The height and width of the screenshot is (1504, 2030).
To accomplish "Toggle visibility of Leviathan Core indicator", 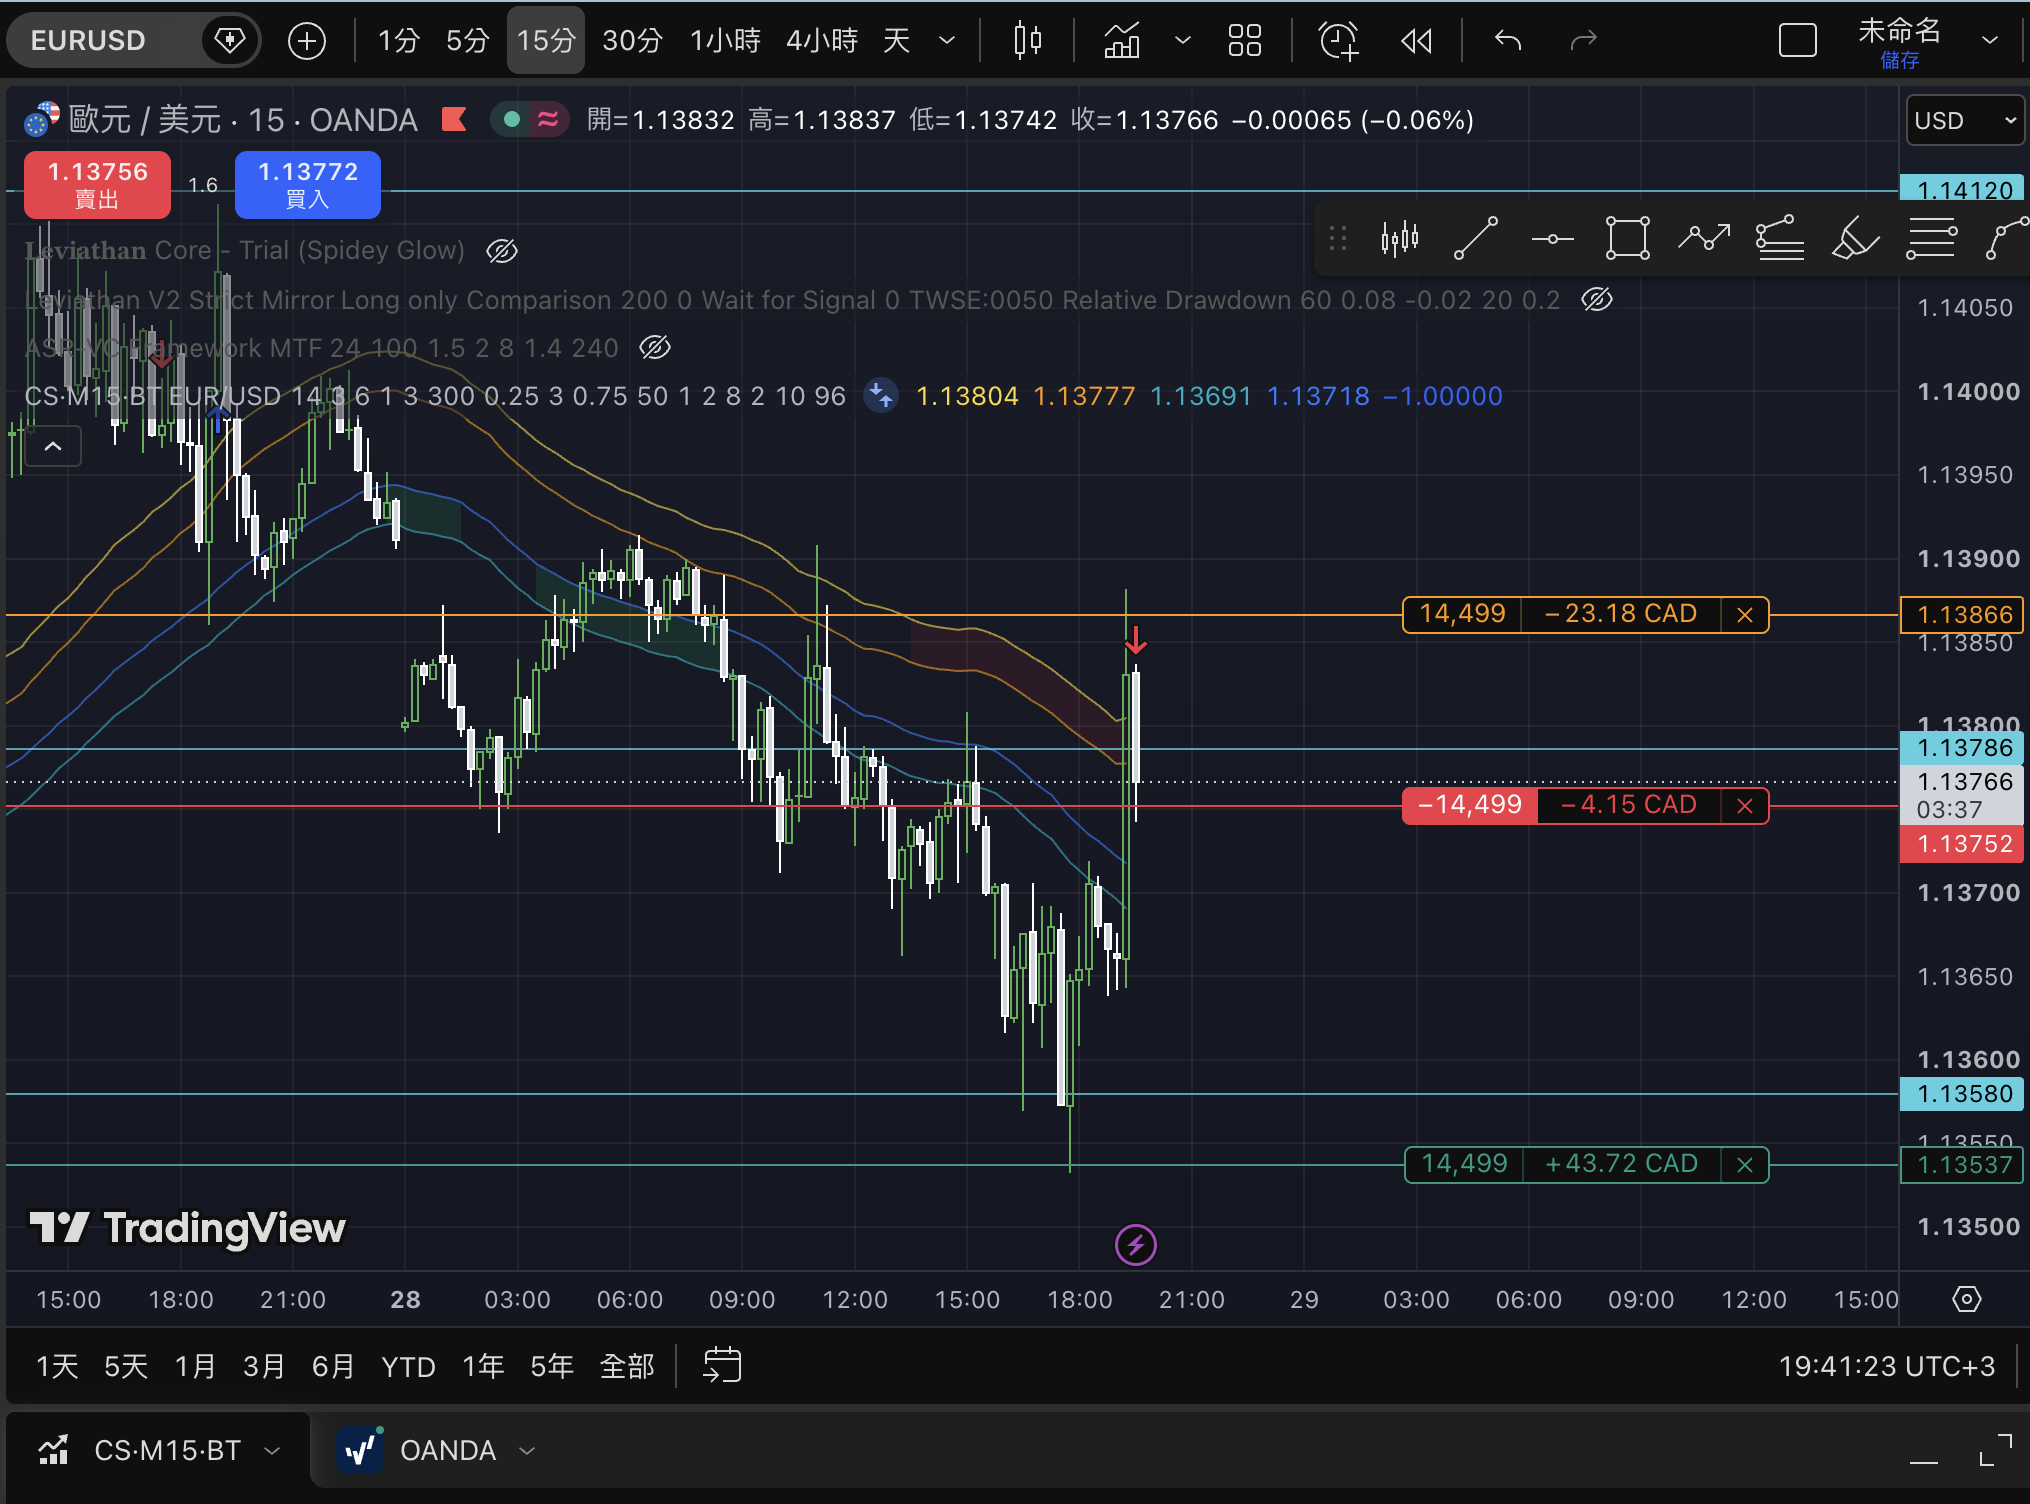I will tap(502, 250).
